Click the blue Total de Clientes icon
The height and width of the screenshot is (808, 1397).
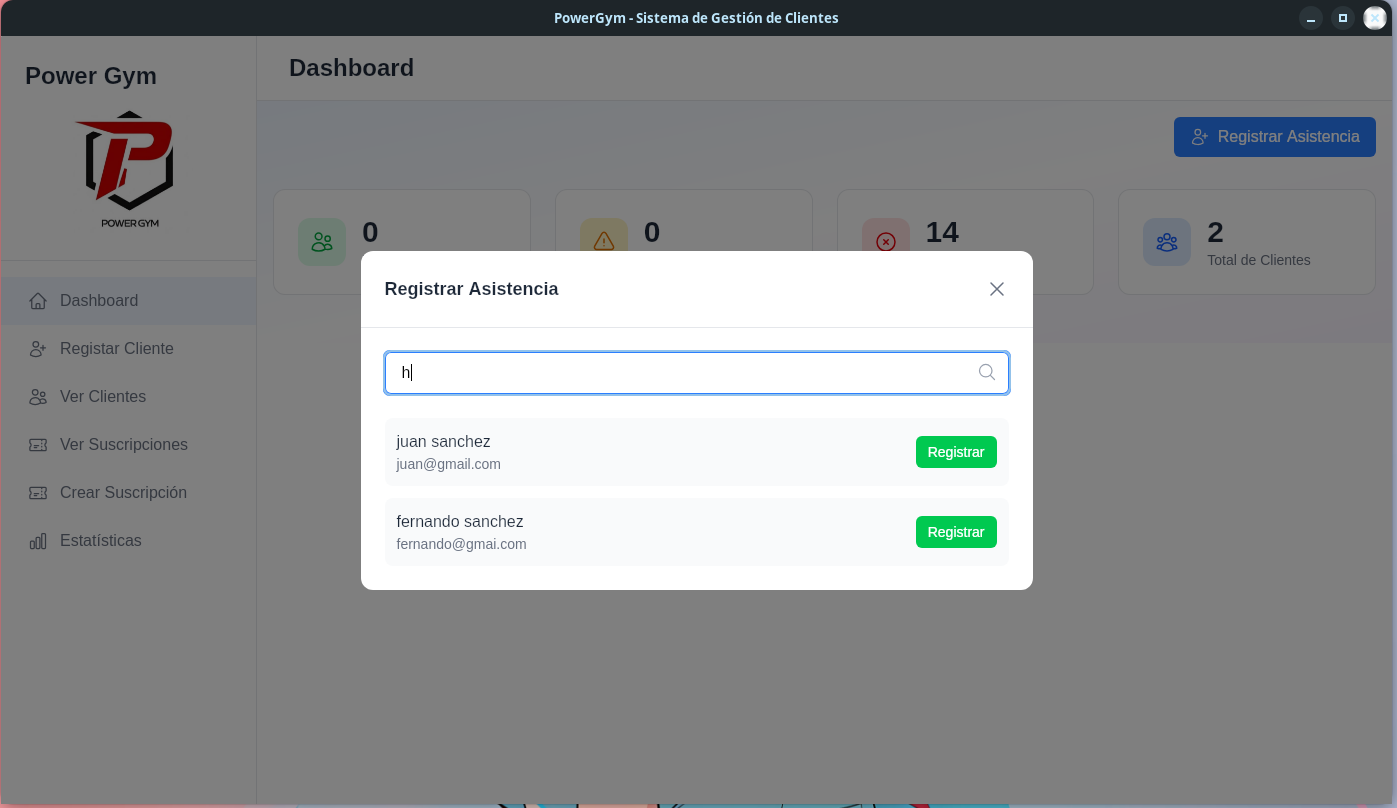coord(1167,242)
